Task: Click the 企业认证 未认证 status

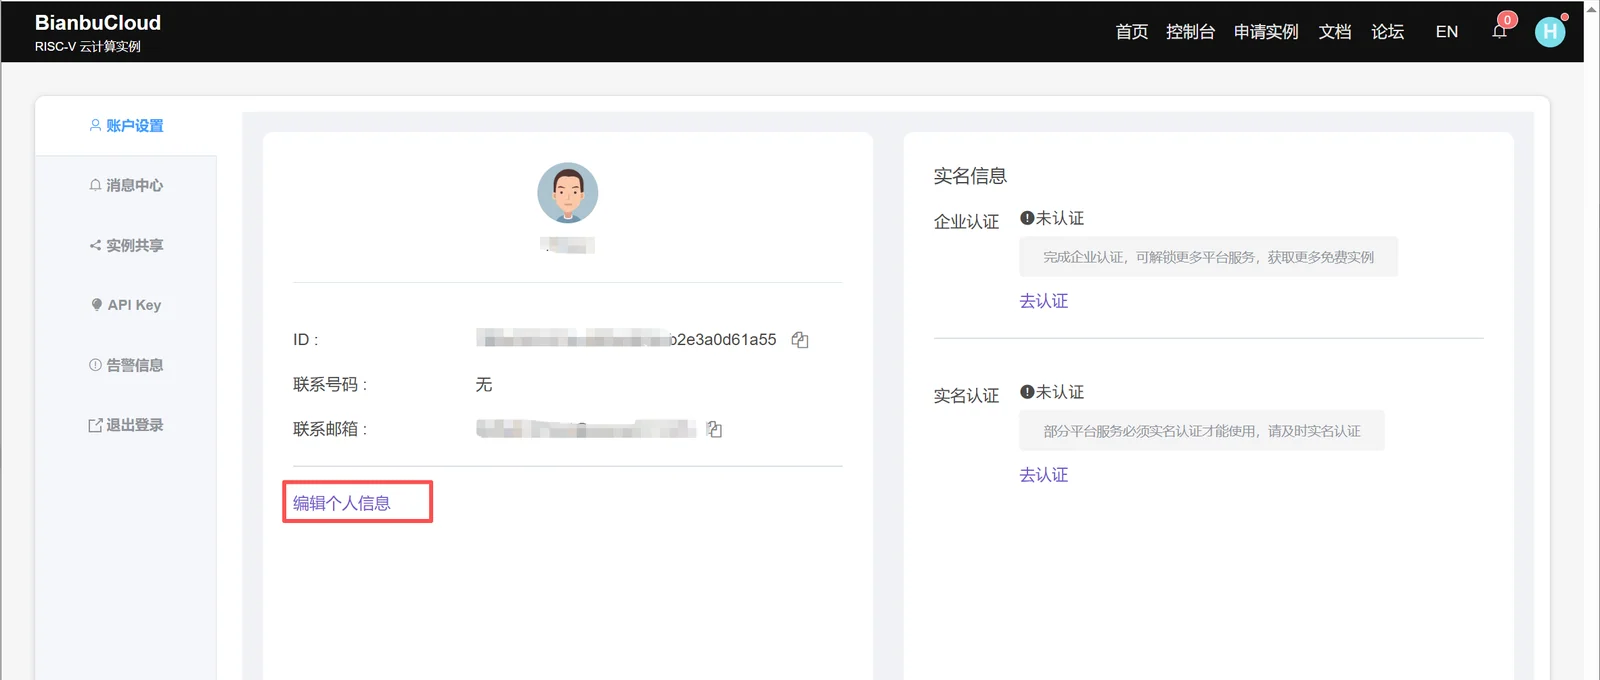Action: pyautogui.click(x=1052, y=218)
